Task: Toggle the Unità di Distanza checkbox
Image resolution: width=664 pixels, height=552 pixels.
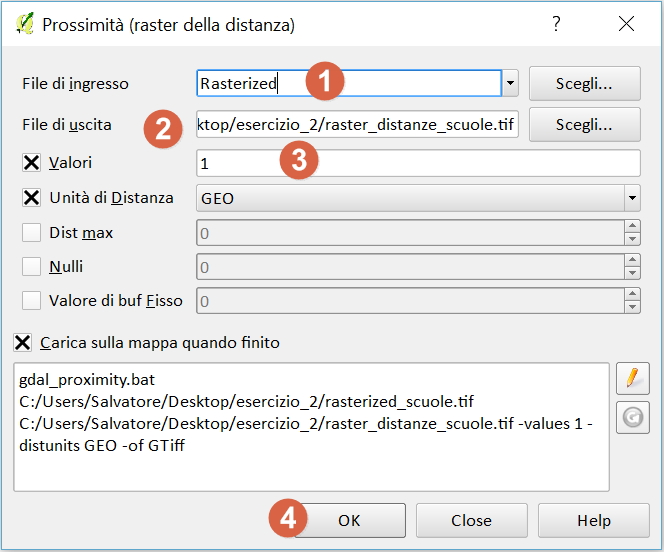Action: pos(31,198)
